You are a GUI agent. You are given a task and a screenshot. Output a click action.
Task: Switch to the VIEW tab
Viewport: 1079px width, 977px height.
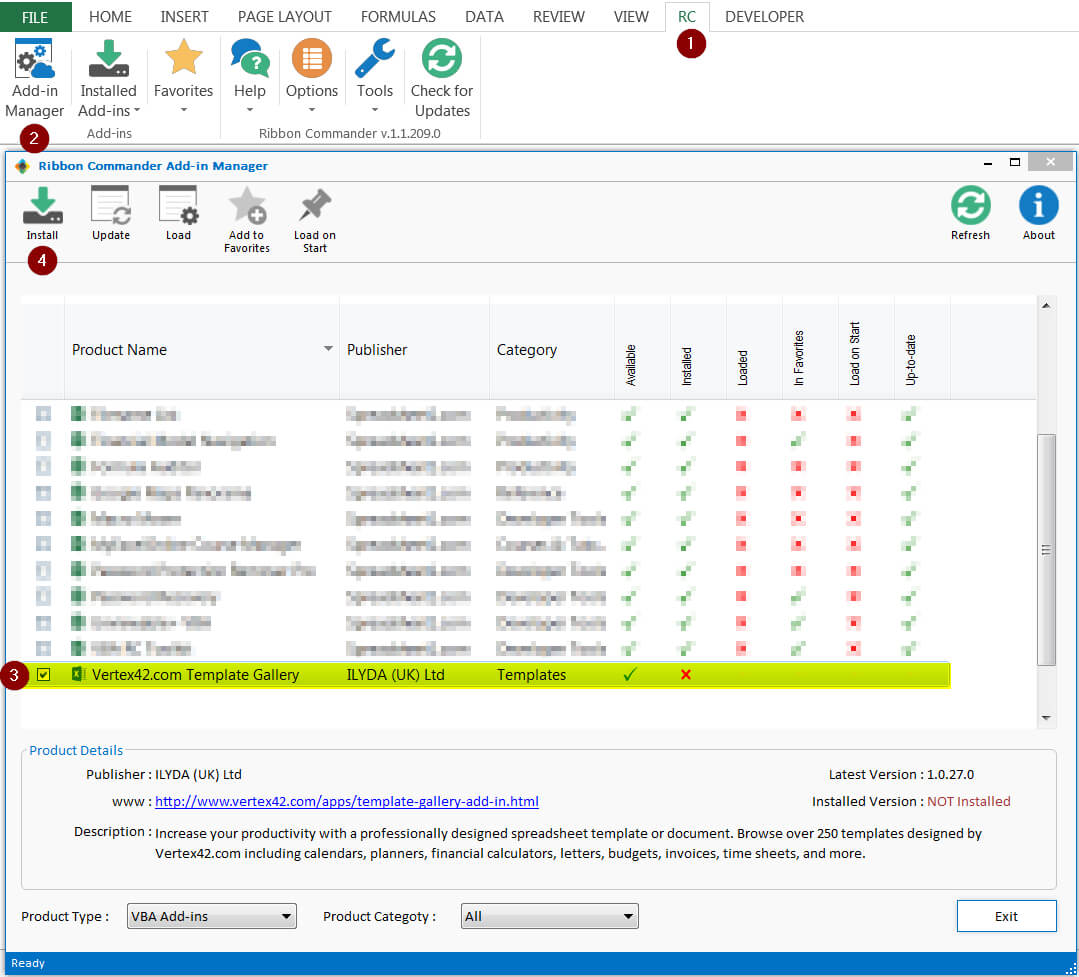[631, 17]
